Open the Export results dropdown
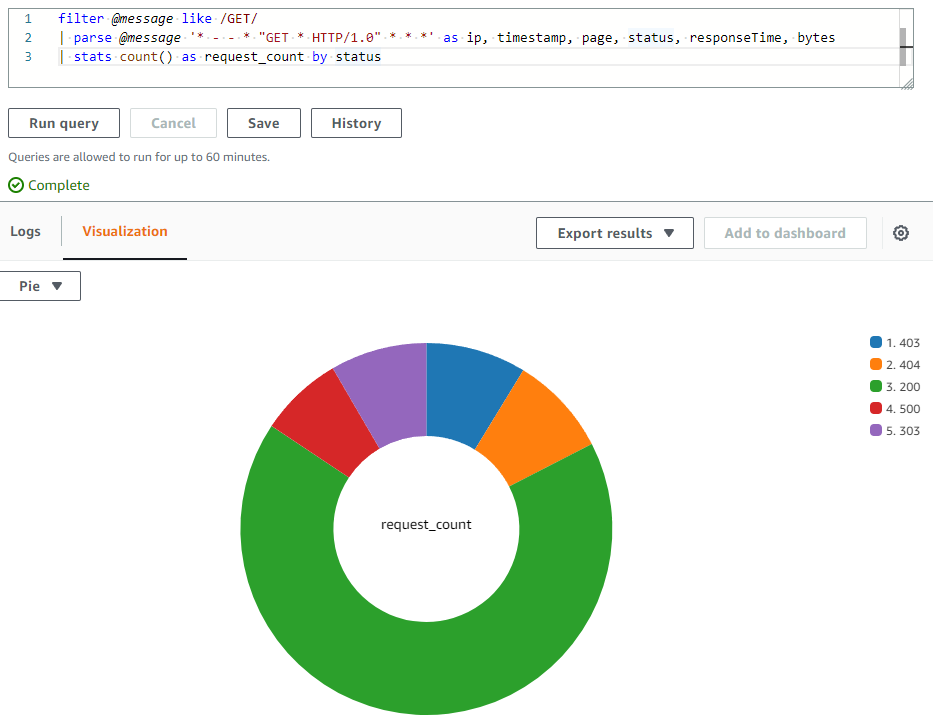 pyautogui.click(x=615, y=233)
